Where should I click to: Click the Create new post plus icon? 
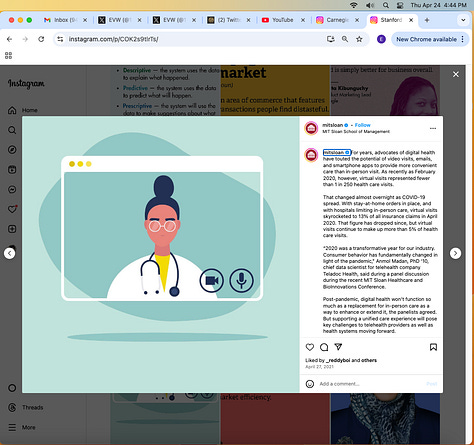point(12,229)
